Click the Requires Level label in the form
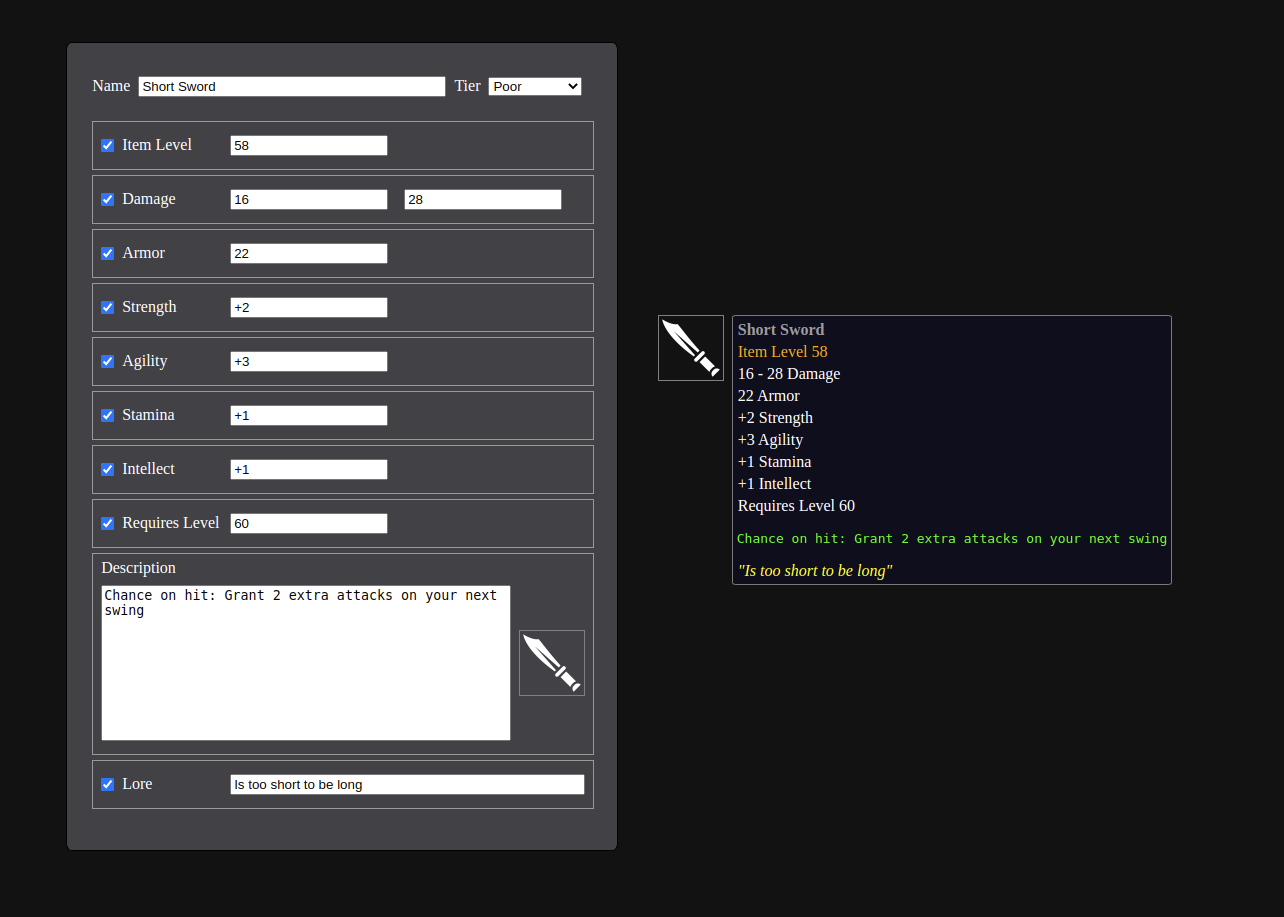The image size is (1284, 917). (x=171, y=523)
